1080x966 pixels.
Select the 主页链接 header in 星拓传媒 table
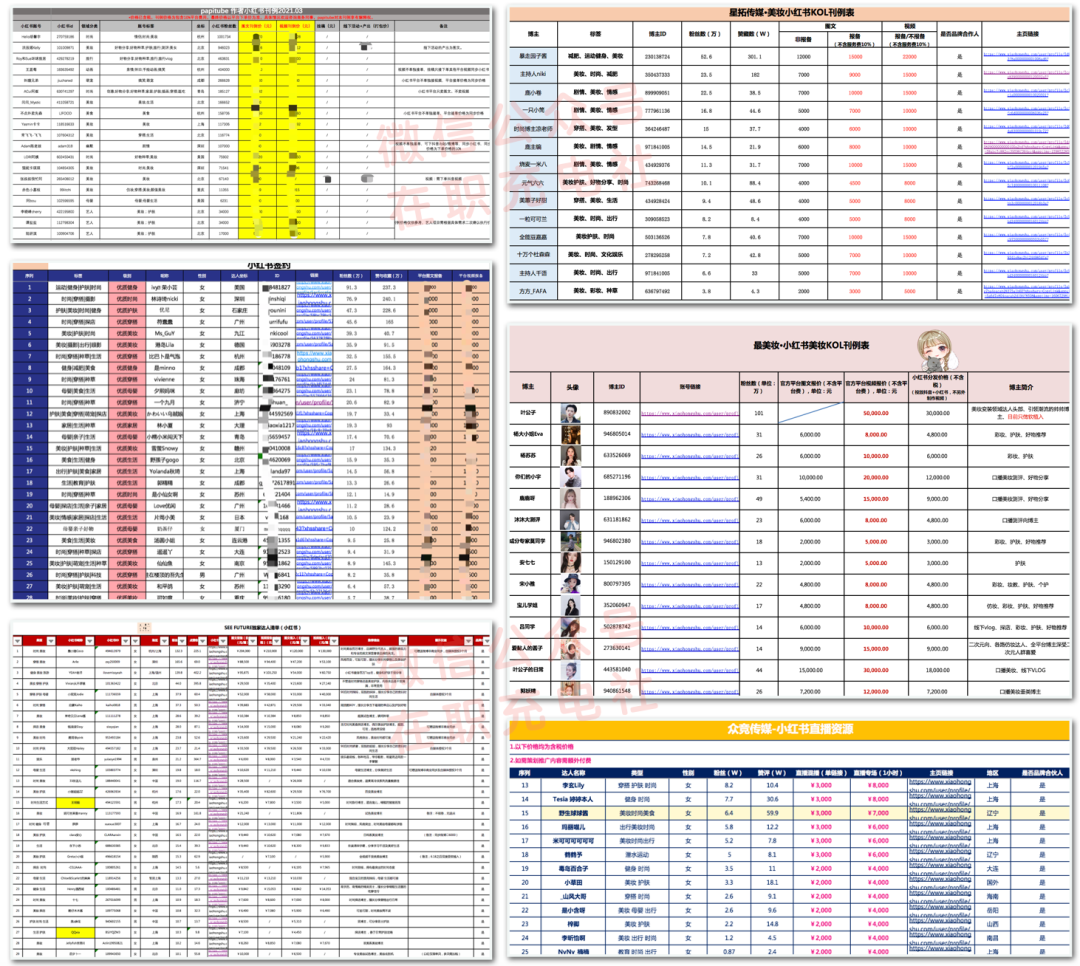[x=1027, y=34]
